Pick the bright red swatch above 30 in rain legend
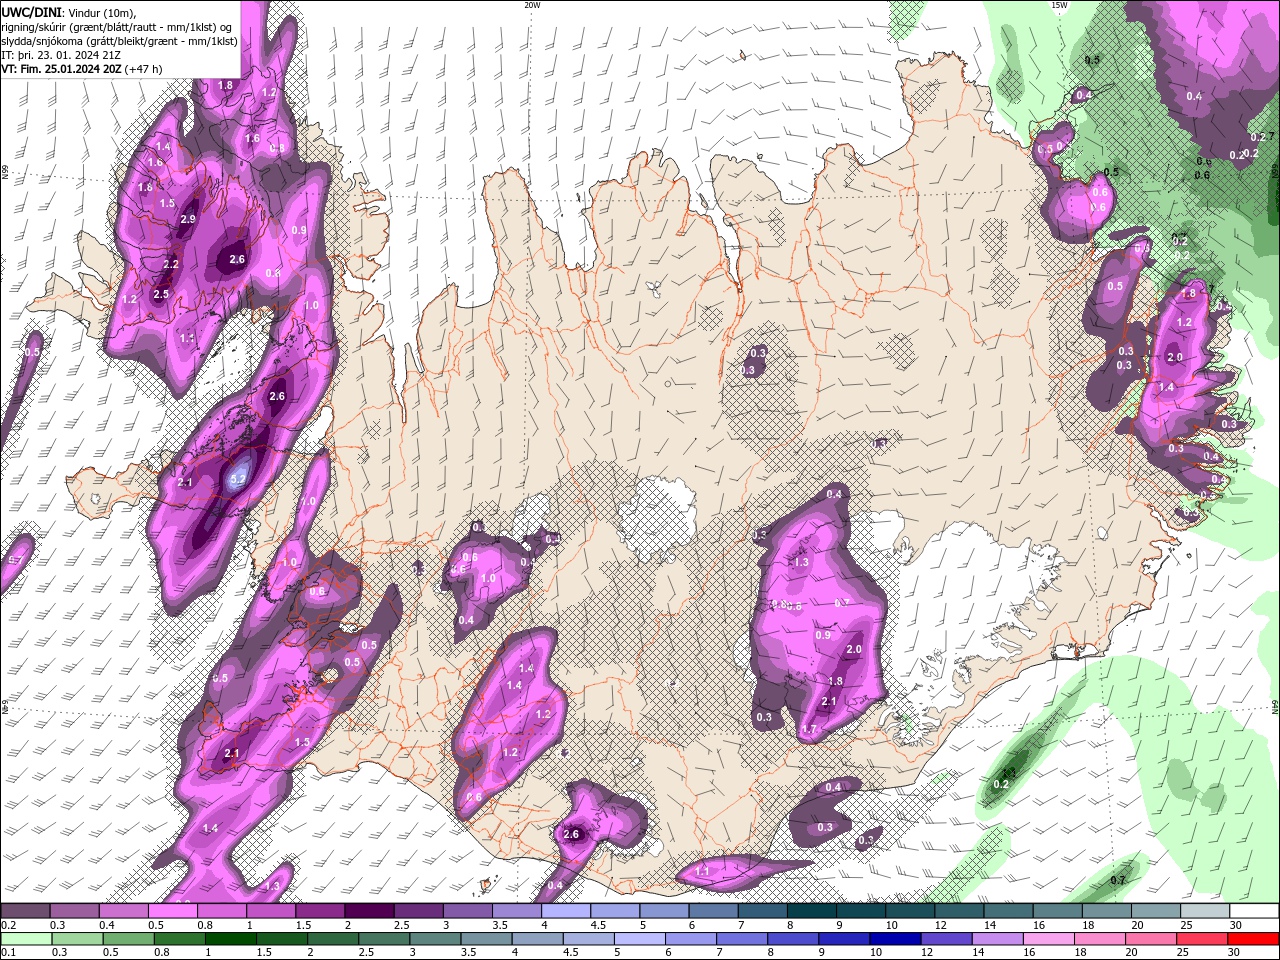Viewport: 1280px width, 960px height. tap(1252, 939)
